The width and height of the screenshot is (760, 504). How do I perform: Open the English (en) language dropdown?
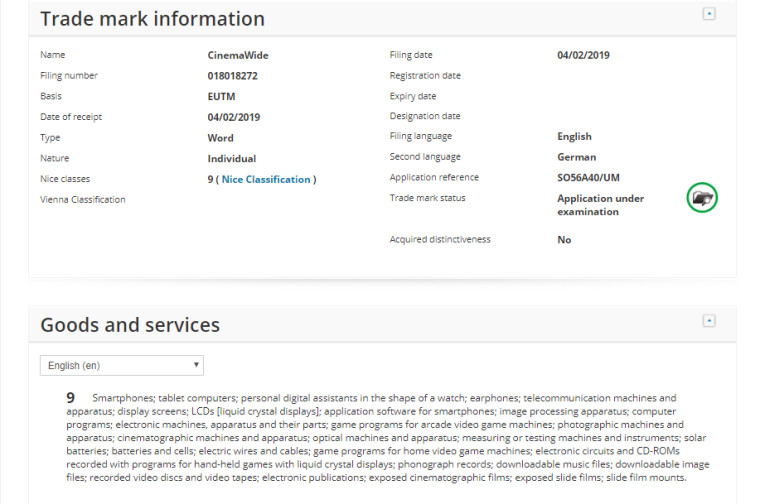[122, 365]
